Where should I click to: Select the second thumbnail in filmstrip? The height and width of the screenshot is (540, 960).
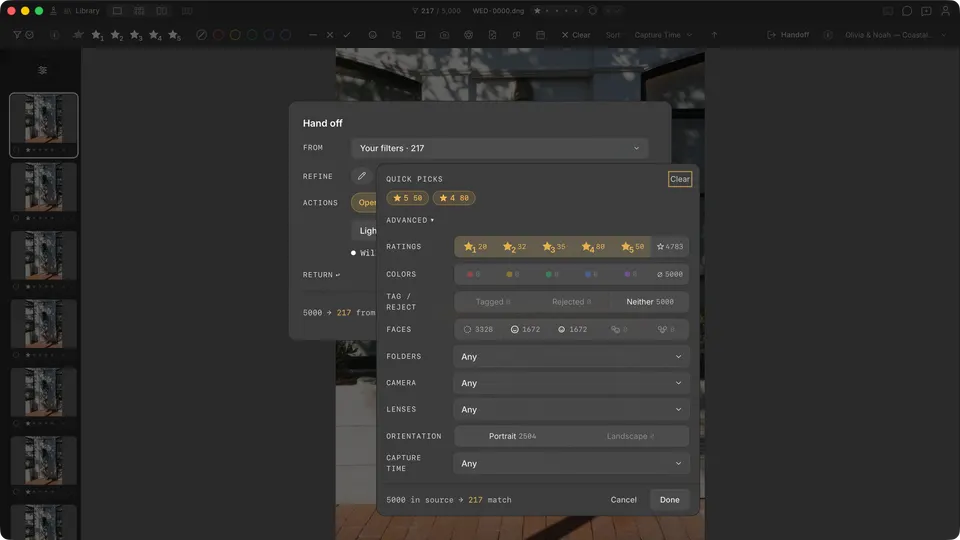[x=43, y=193]
